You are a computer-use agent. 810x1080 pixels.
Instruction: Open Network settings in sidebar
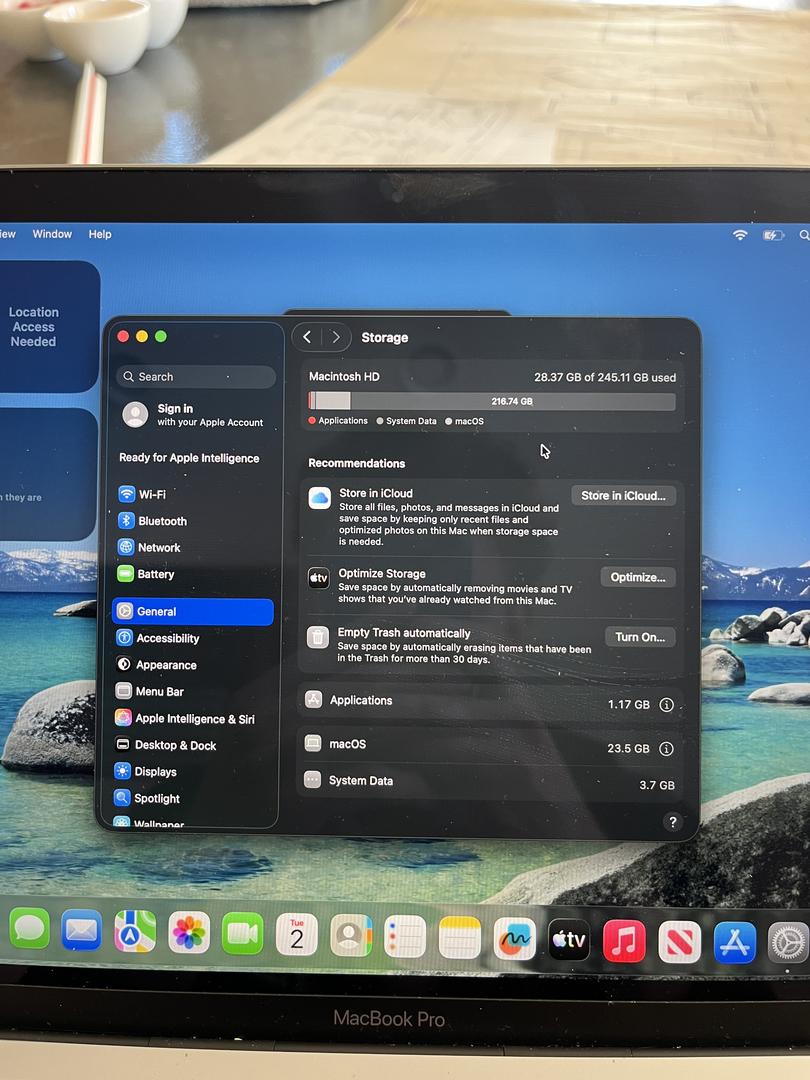pos(194,548)
